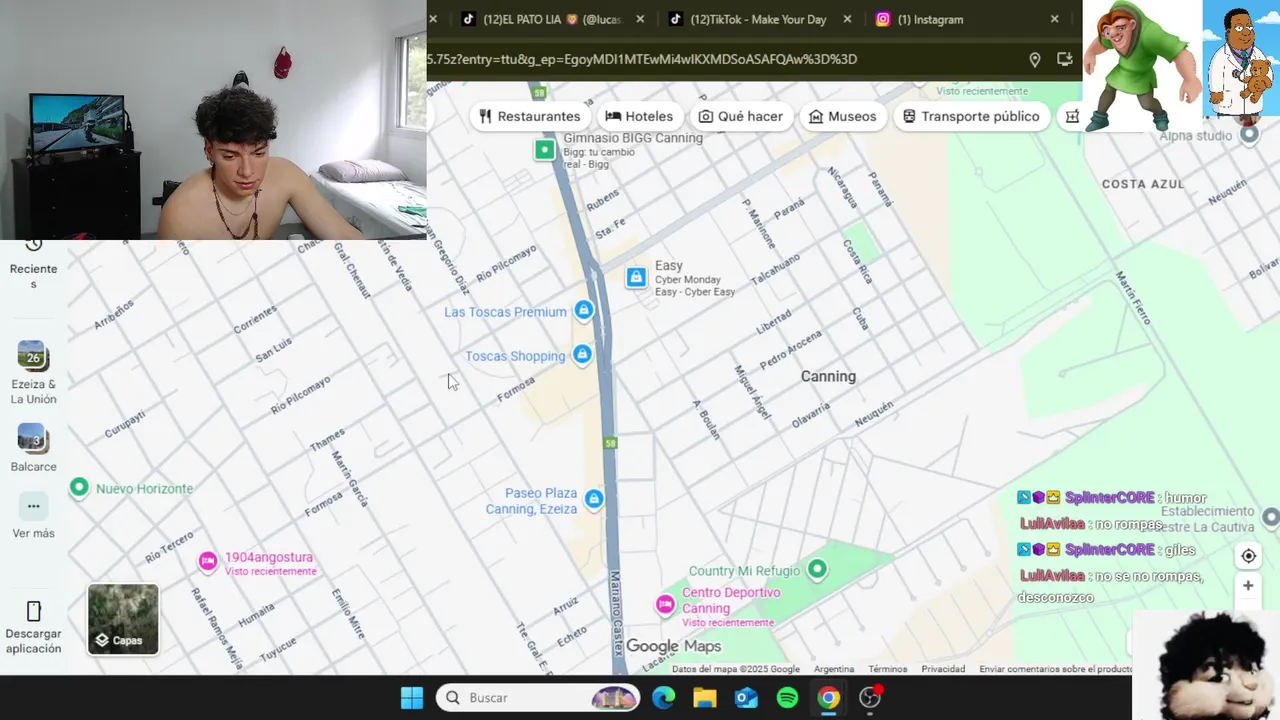
Task: Click the Country Mi Refugio green marker
Action: coord(817,569)
